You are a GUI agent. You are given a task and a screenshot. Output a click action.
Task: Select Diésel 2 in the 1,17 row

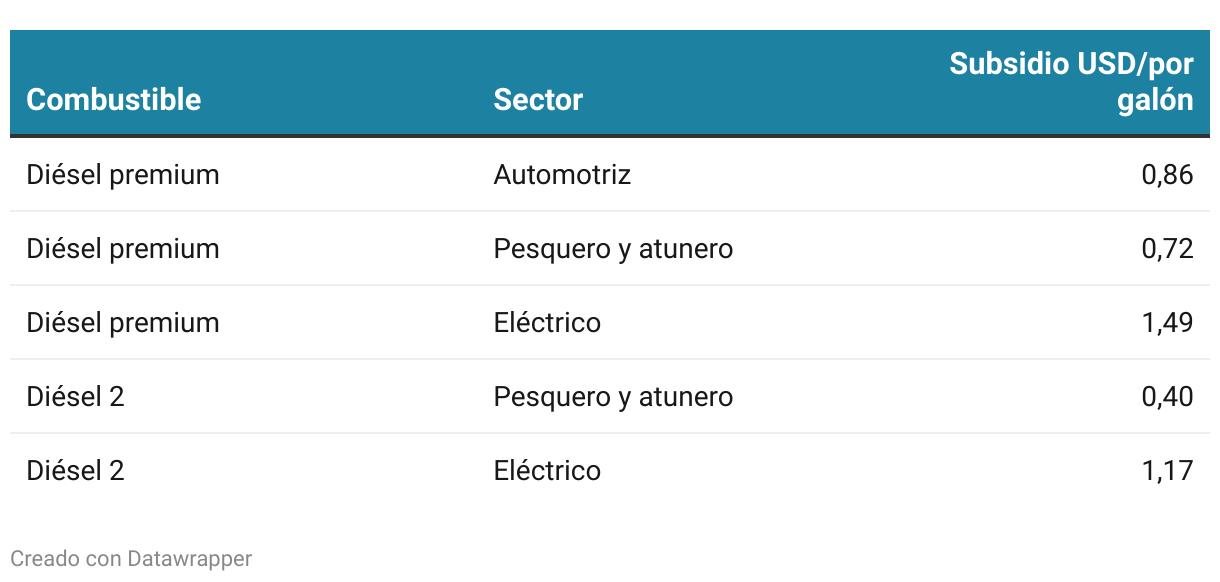pos(75,471)
